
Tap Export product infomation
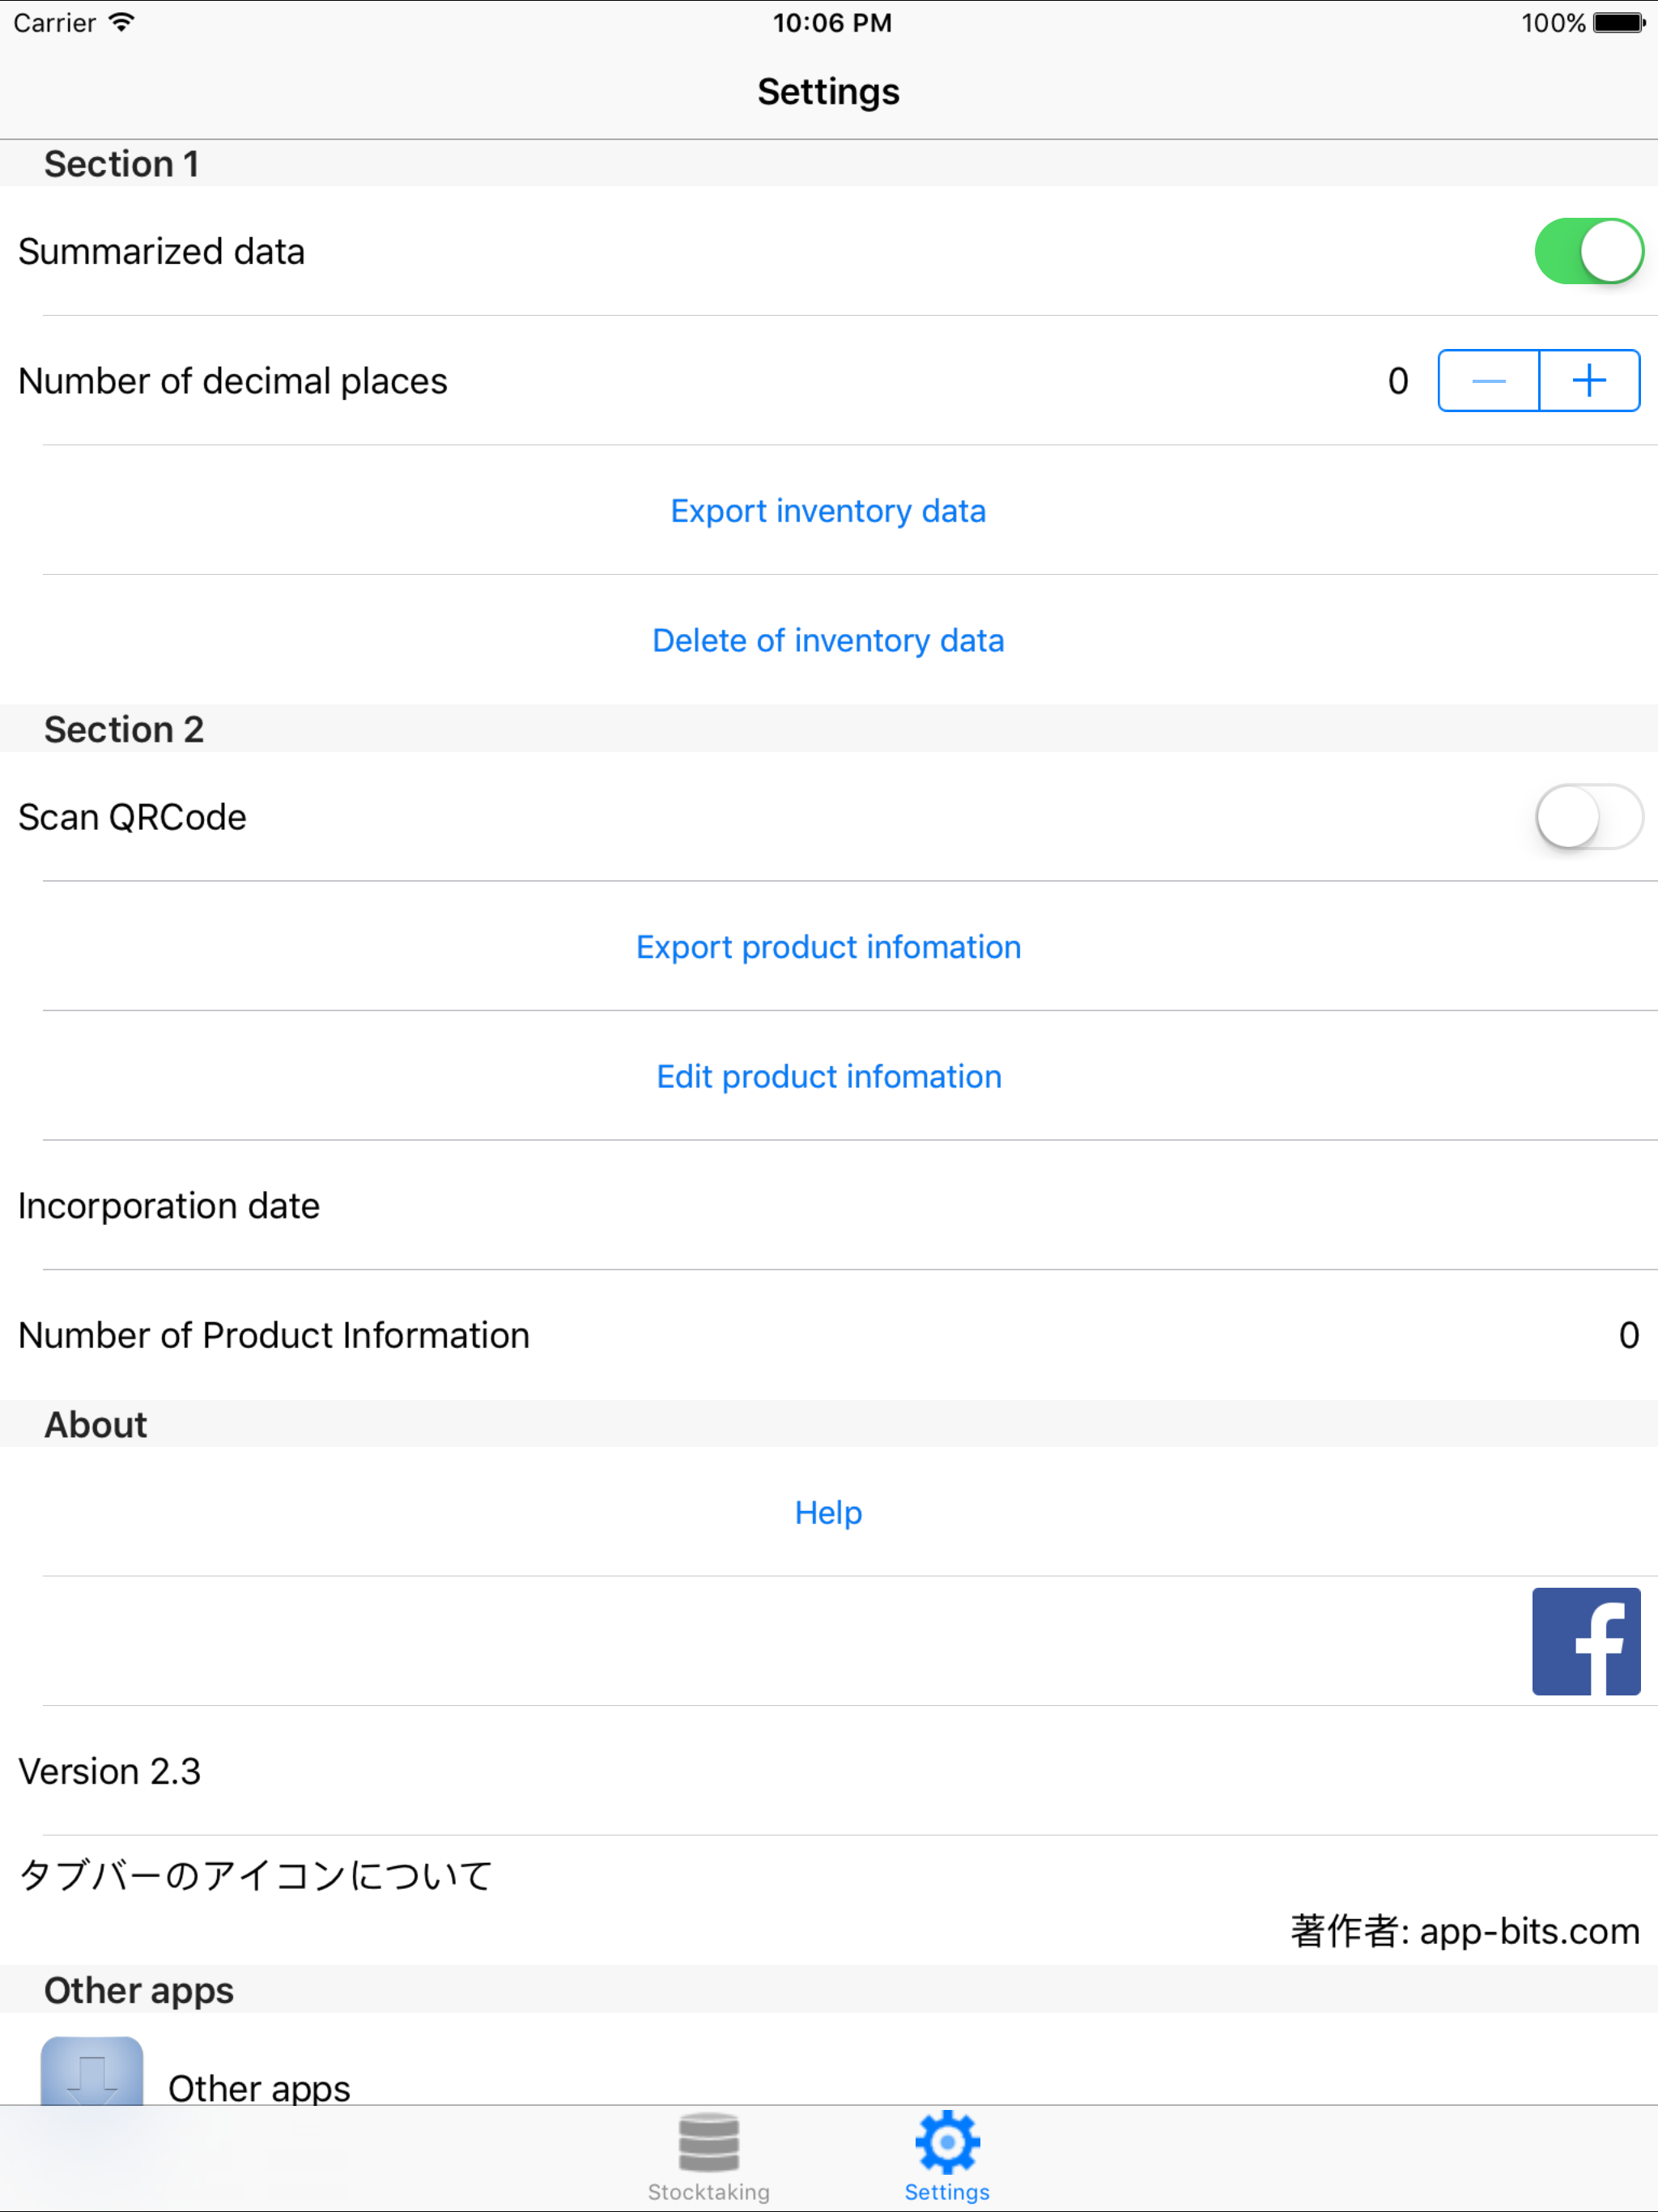click(x=828, y=947)
